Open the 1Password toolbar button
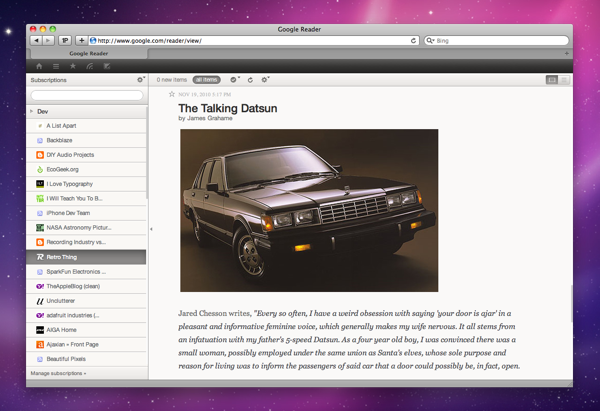 point(65,41)
